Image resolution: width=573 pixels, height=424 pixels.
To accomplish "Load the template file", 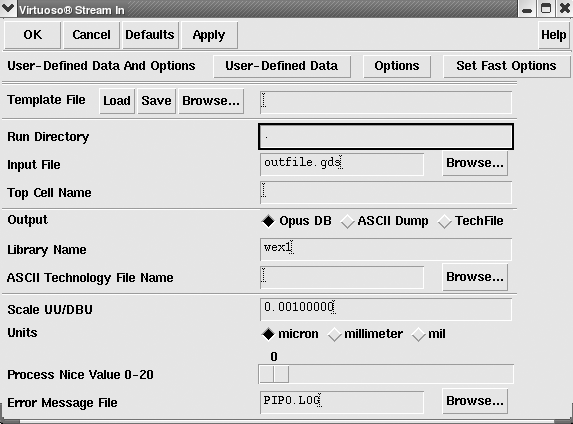I will click(117, 101).
